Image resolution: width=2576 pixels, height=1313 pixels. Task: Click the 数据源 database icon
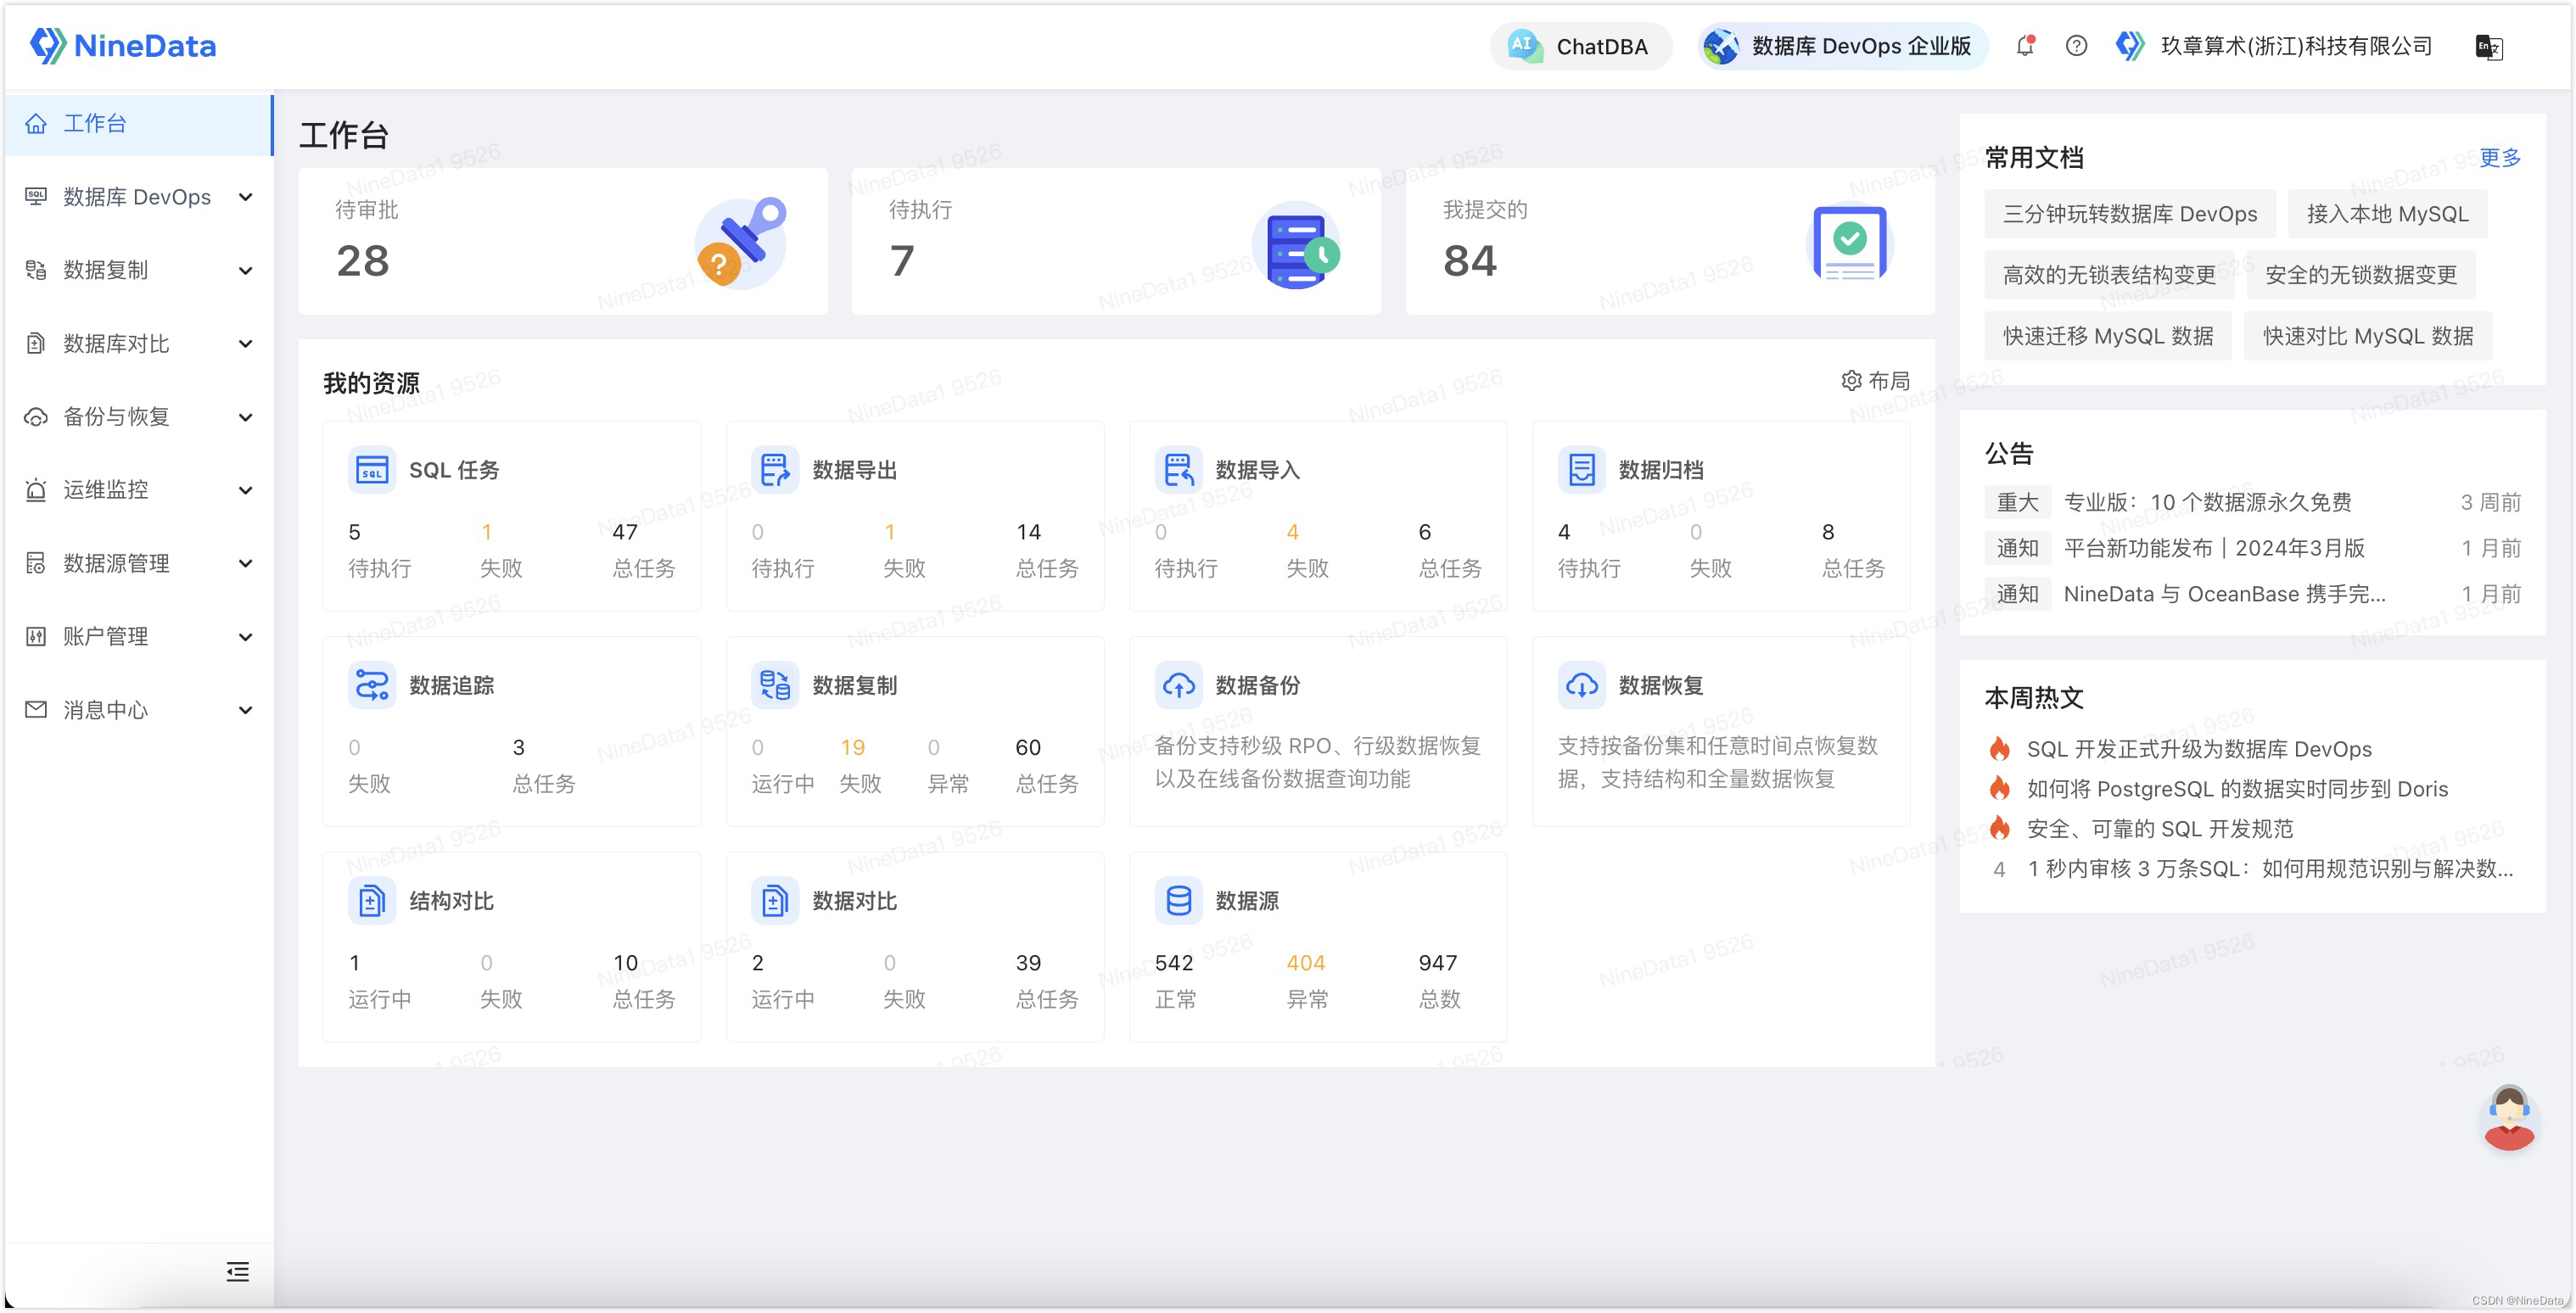(x=1178, y=901)
